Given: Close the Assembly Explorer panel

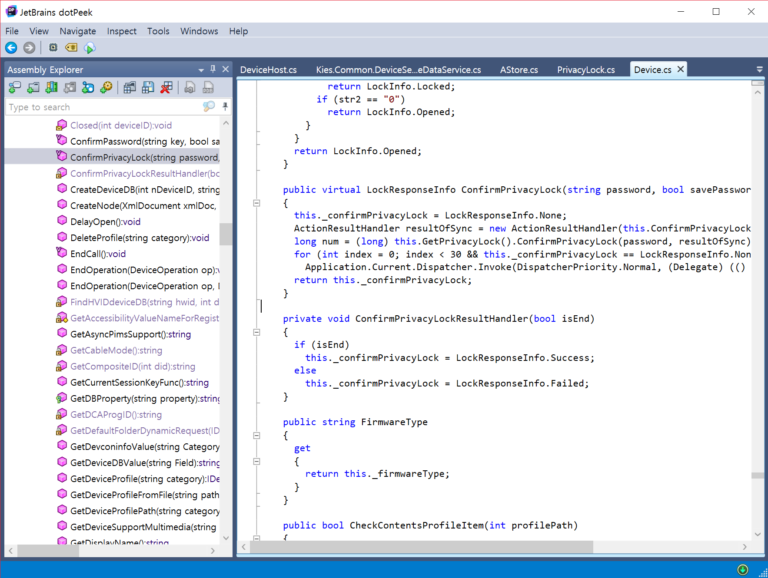Looking at the screenshot, I should coord(225,69).
